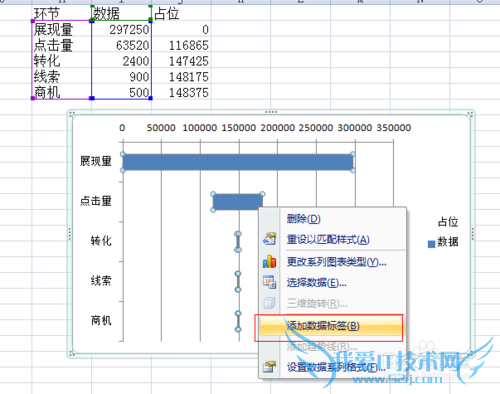Select the 线索 cell in the table
Image resolution: width=500 pixels, height=394 pixels.
pyautogui.click(x=62, y=77)
